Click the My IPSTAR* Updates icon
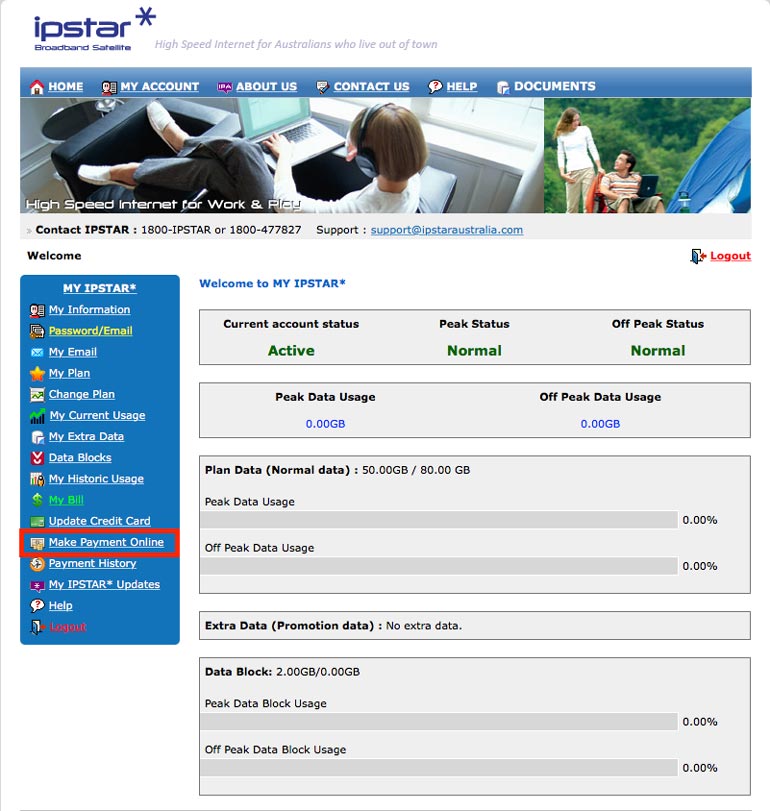 point(37,585)
